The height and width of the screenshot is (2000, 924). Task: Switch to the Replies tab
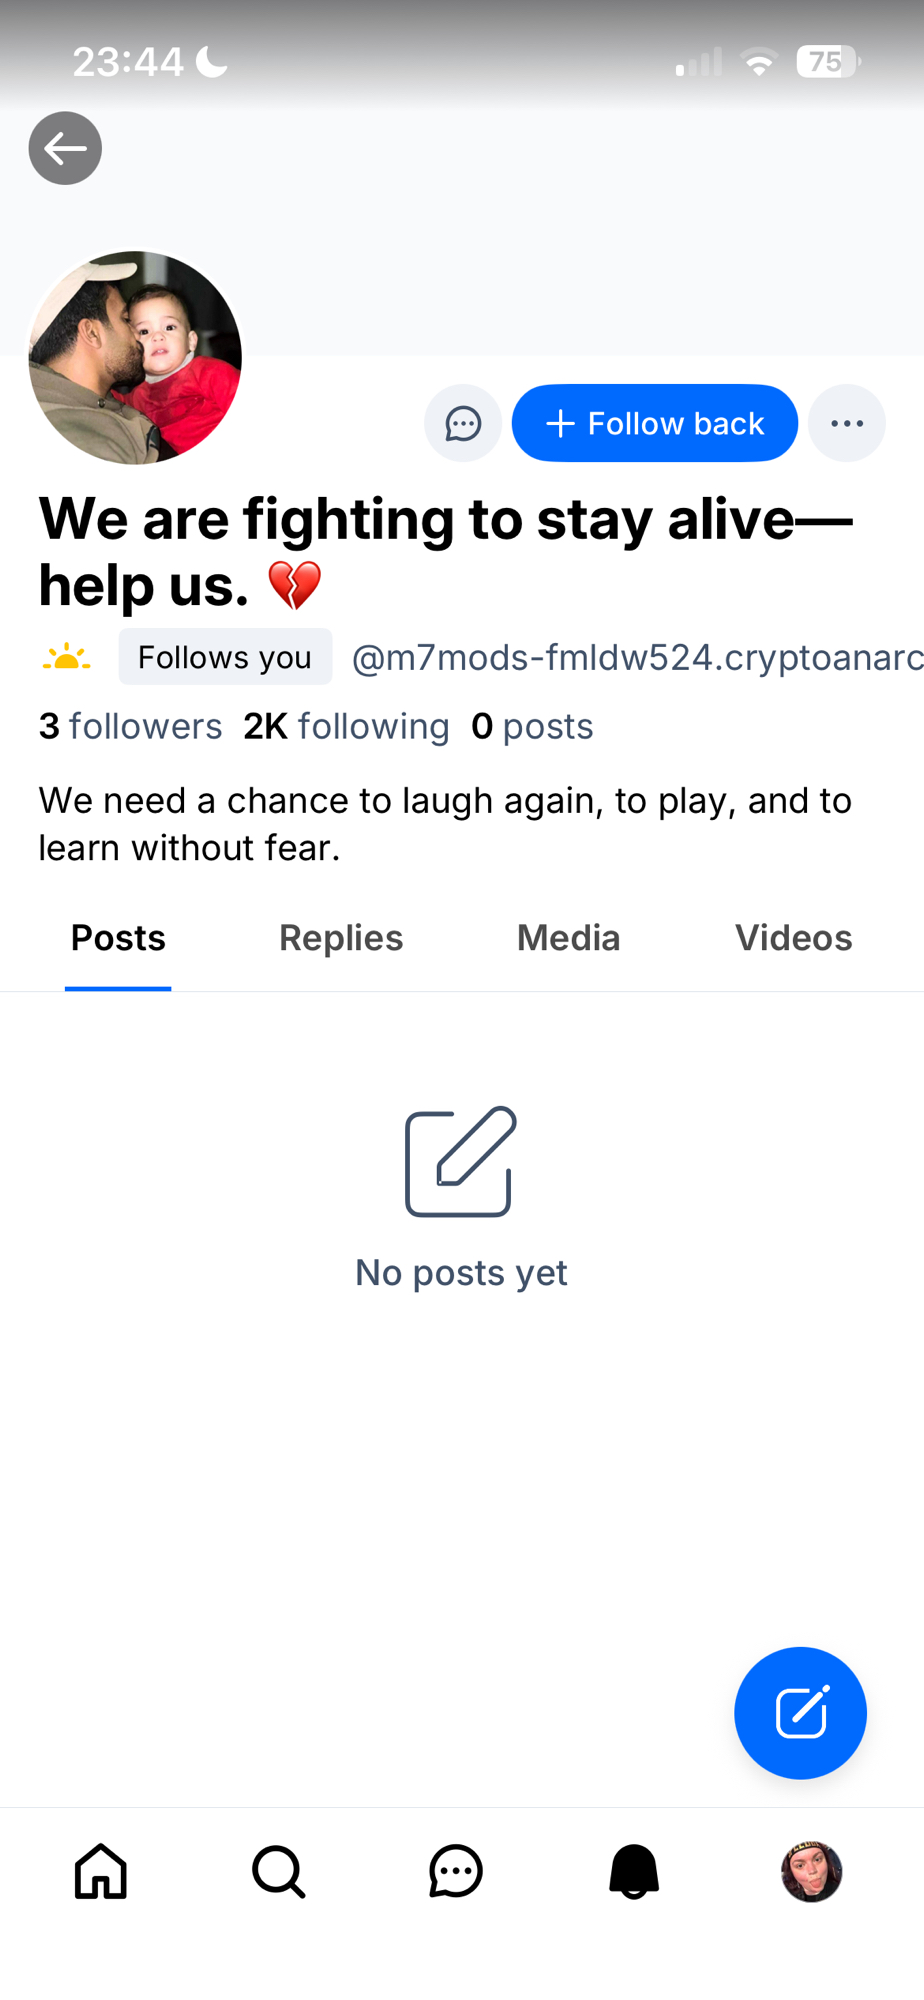pyautogui.click(x=341, y=938)
